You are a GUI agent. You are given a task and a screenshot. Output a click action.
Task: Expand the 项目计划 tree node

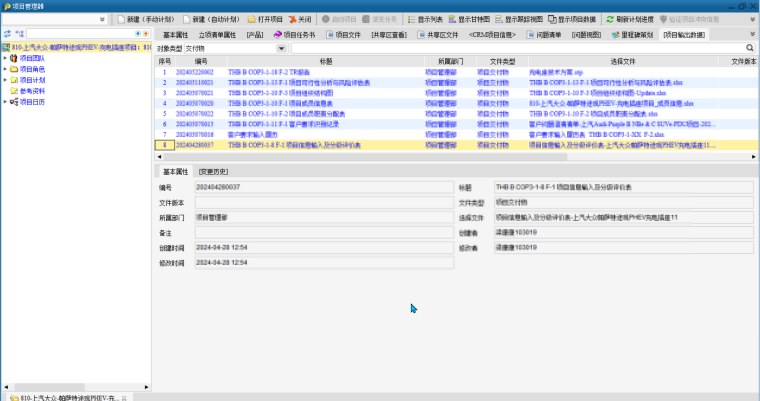click(x=5, y=80)
